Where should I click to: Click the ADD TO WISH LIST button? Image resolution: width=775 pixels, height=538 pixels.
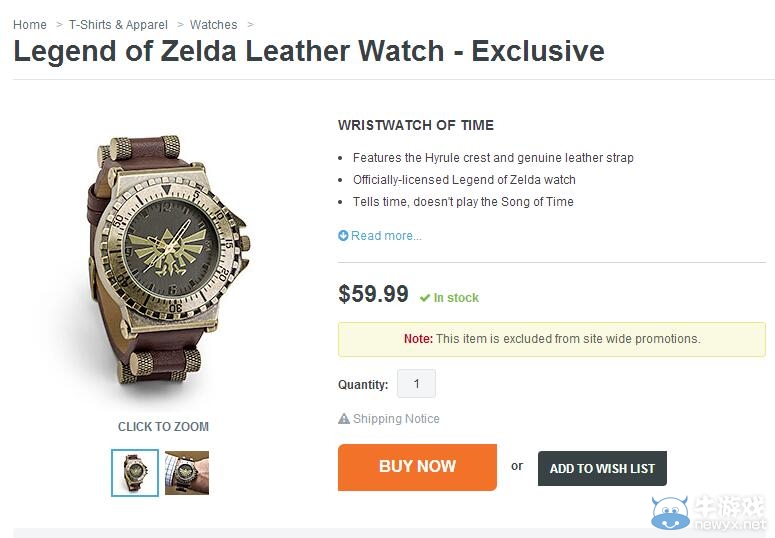pos(602,468)
